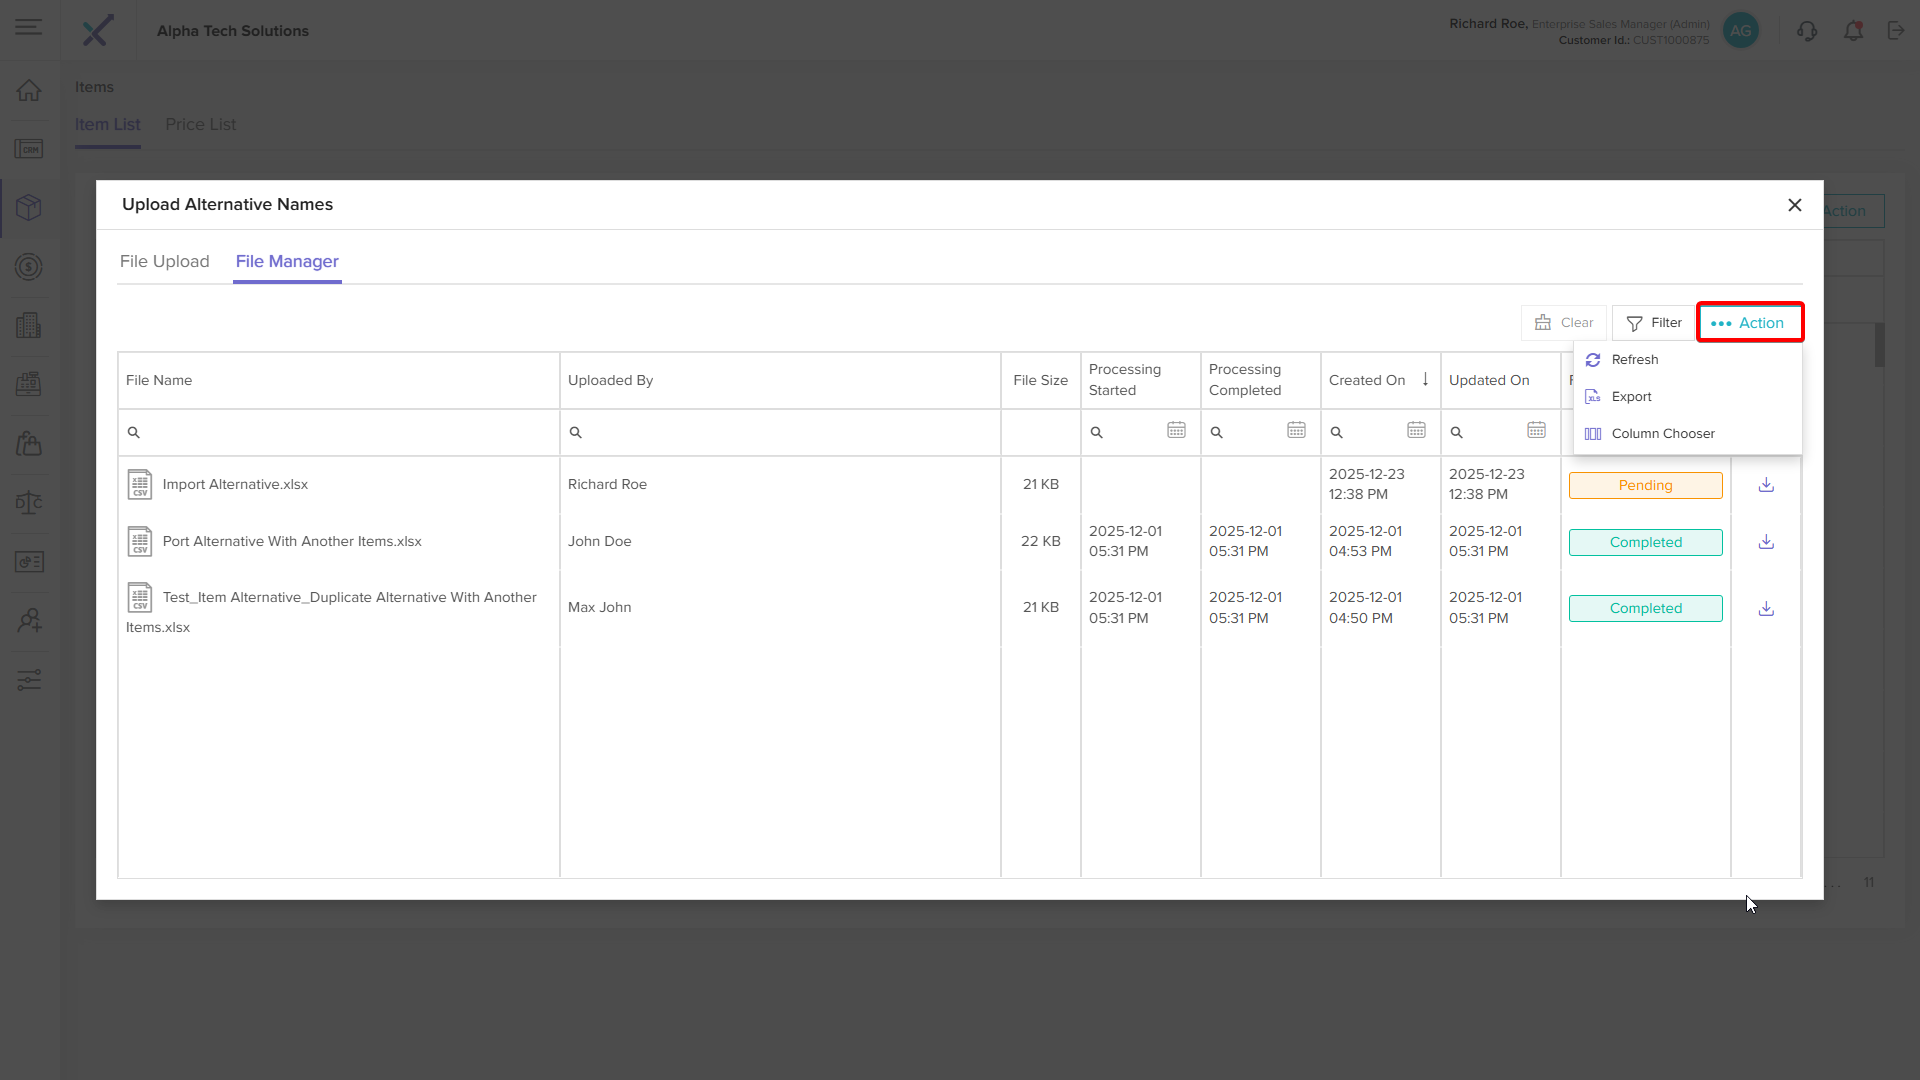
Task: Click the Uploaded By search field
Action: 785,433
